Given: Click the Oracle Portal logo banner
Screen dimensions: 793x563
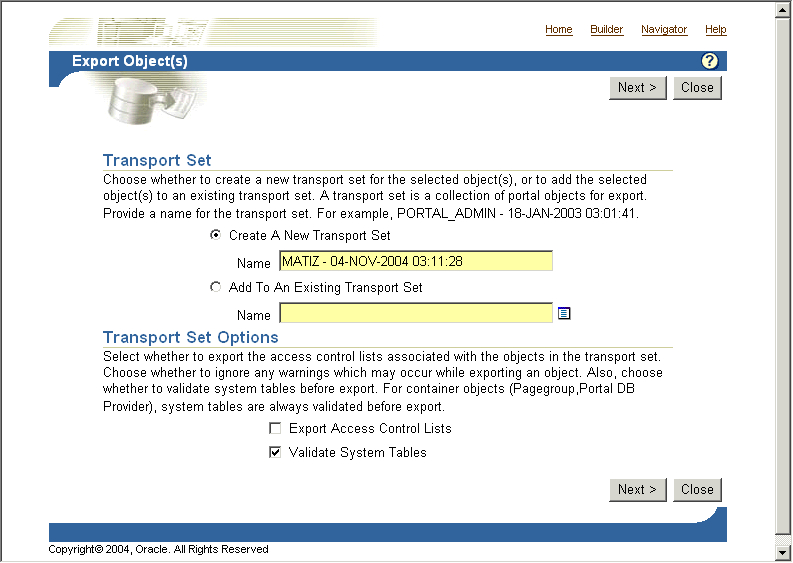Looking at the screenshot, I should click(x=212, y=32).
